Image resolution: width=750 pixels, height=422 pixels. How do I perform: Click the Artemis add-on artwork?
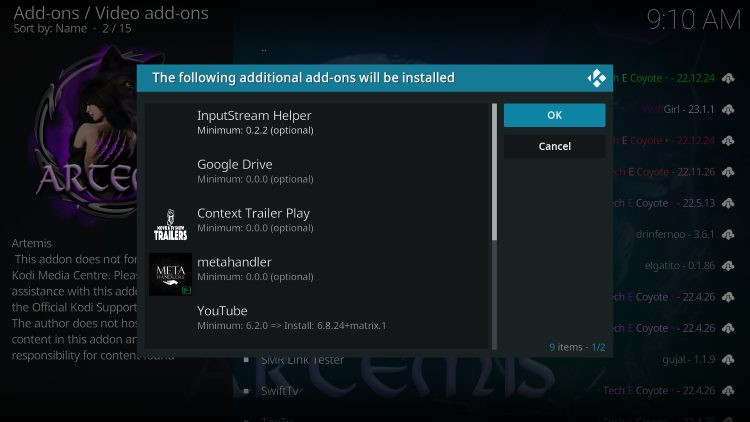click(86, 135)
